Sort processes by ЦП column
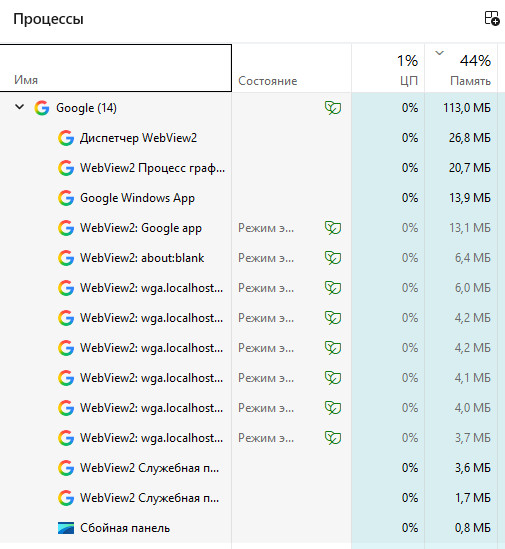Image resolution: width=505 pixels, height=549 pixels. coord(388,68)
